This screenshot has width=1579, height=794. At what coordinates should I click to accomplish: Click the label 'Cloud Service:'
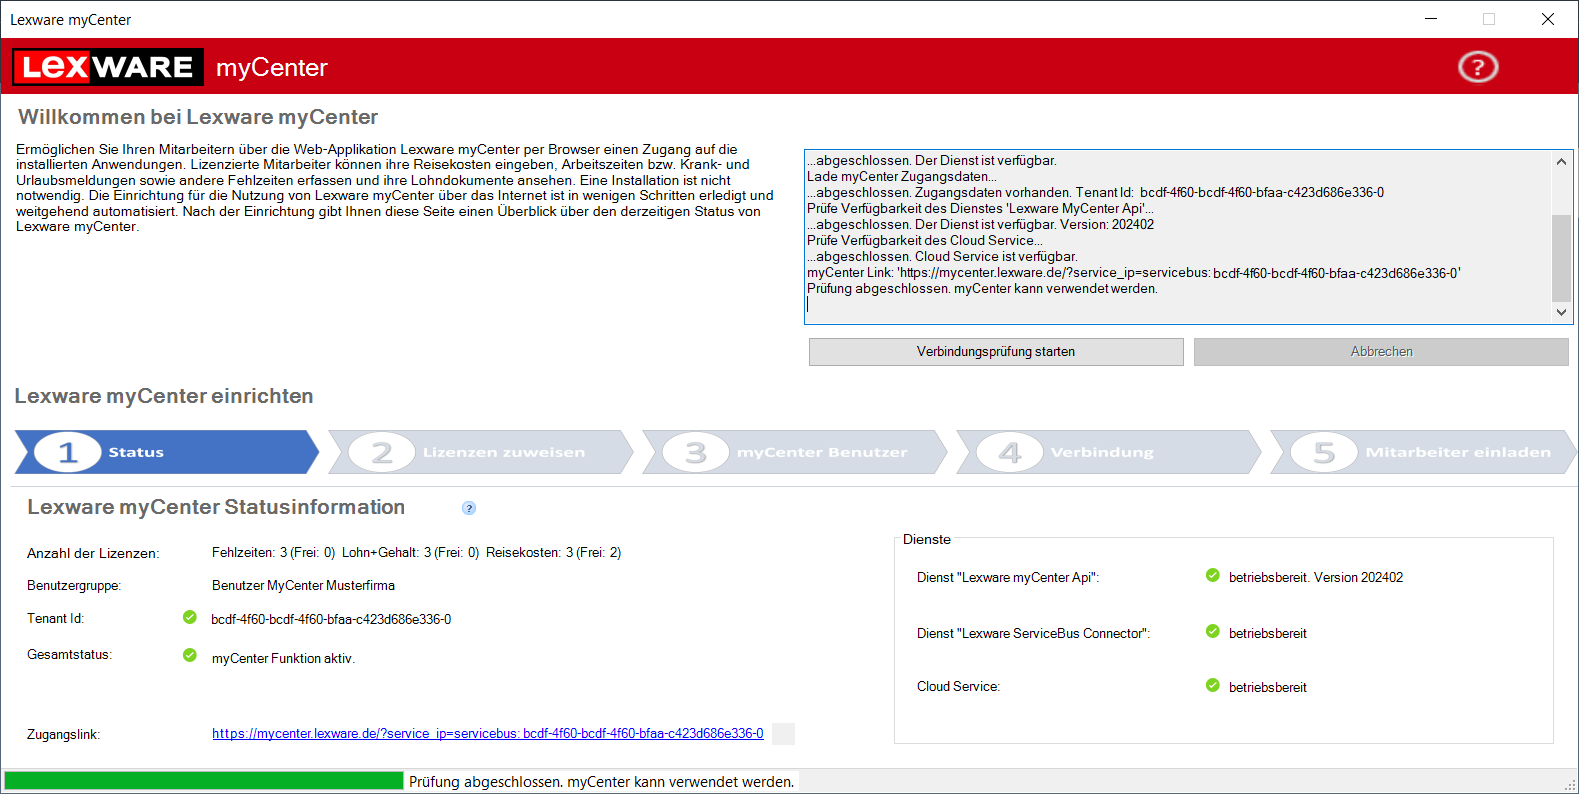(958, 687)
